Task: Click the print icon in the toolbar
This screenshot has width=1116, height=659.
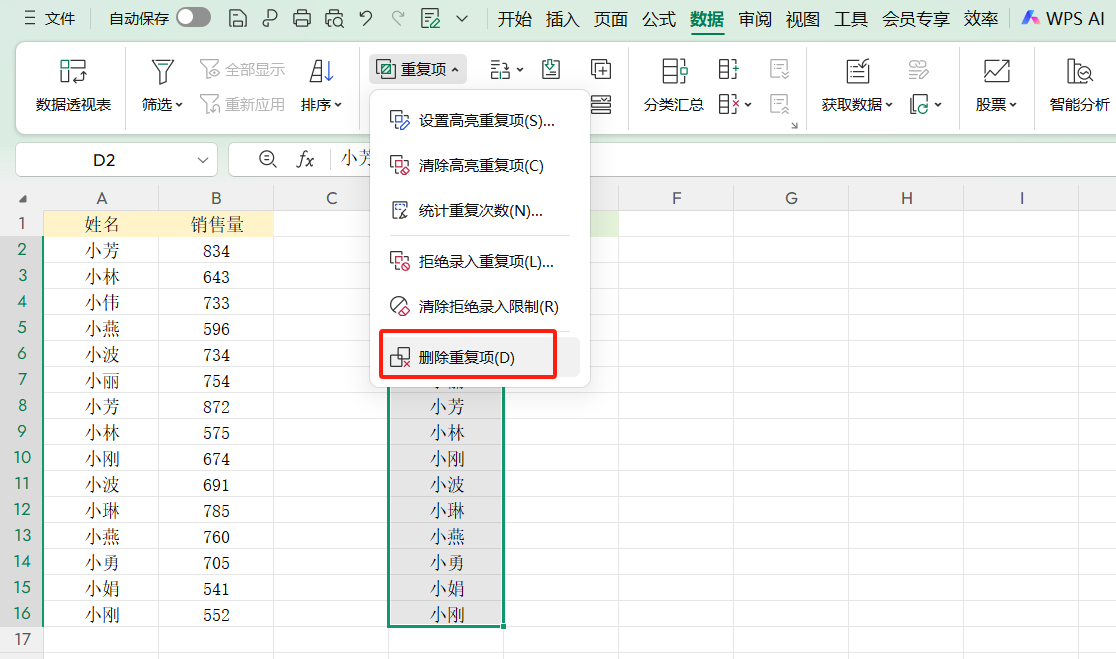Action: 301,18
